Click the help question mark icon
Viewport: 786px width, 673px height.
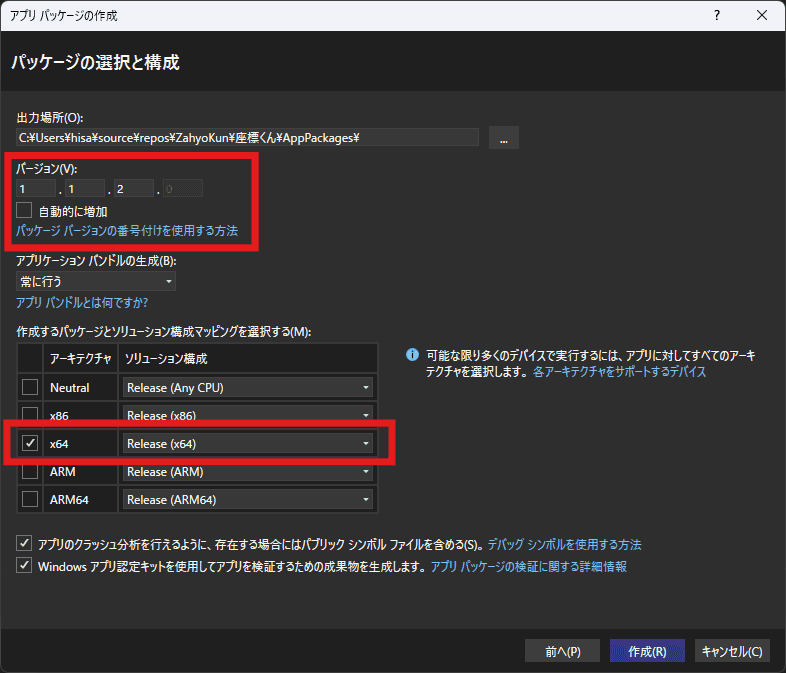717,15
